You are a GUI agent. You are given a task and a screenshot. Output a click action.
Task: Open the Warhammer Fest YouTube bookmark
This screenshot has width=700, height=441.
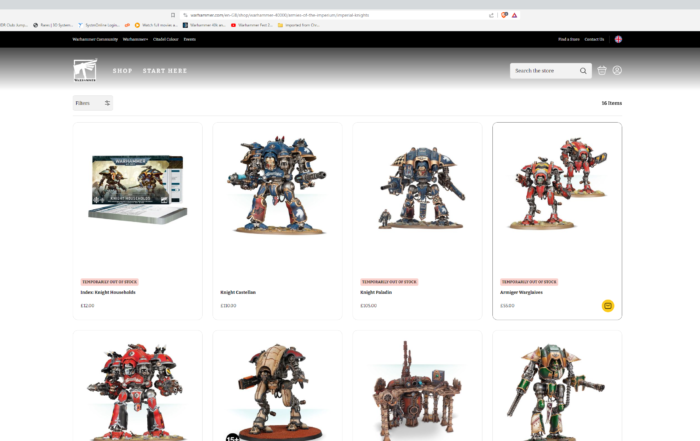coord(251,25)
